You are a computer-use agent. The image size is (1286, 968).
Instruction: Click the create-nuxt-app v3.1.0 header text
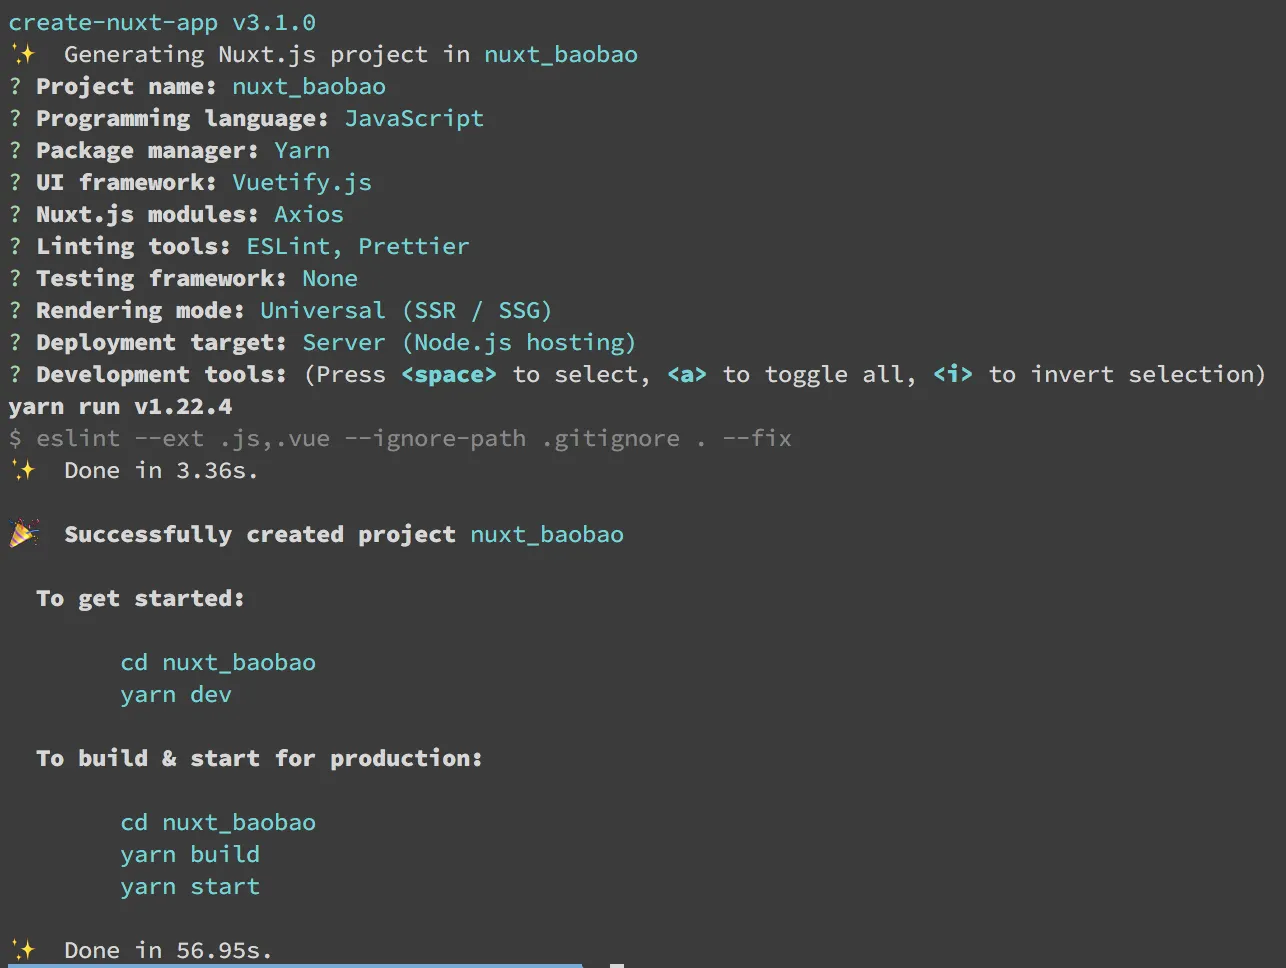pyautogui.click(x=162, y=22)
